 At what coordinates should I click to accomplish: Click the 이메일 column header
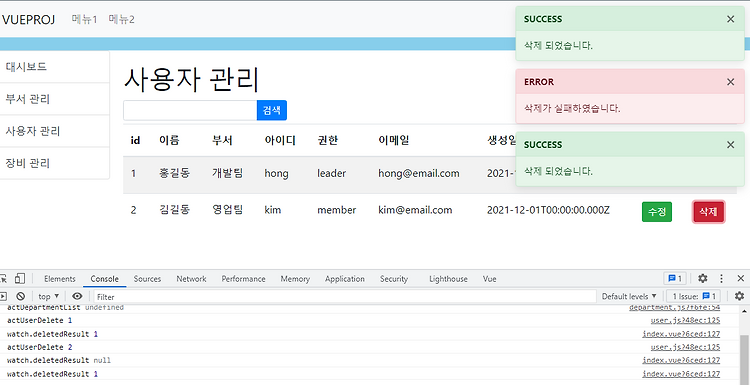tap(393, 140)
